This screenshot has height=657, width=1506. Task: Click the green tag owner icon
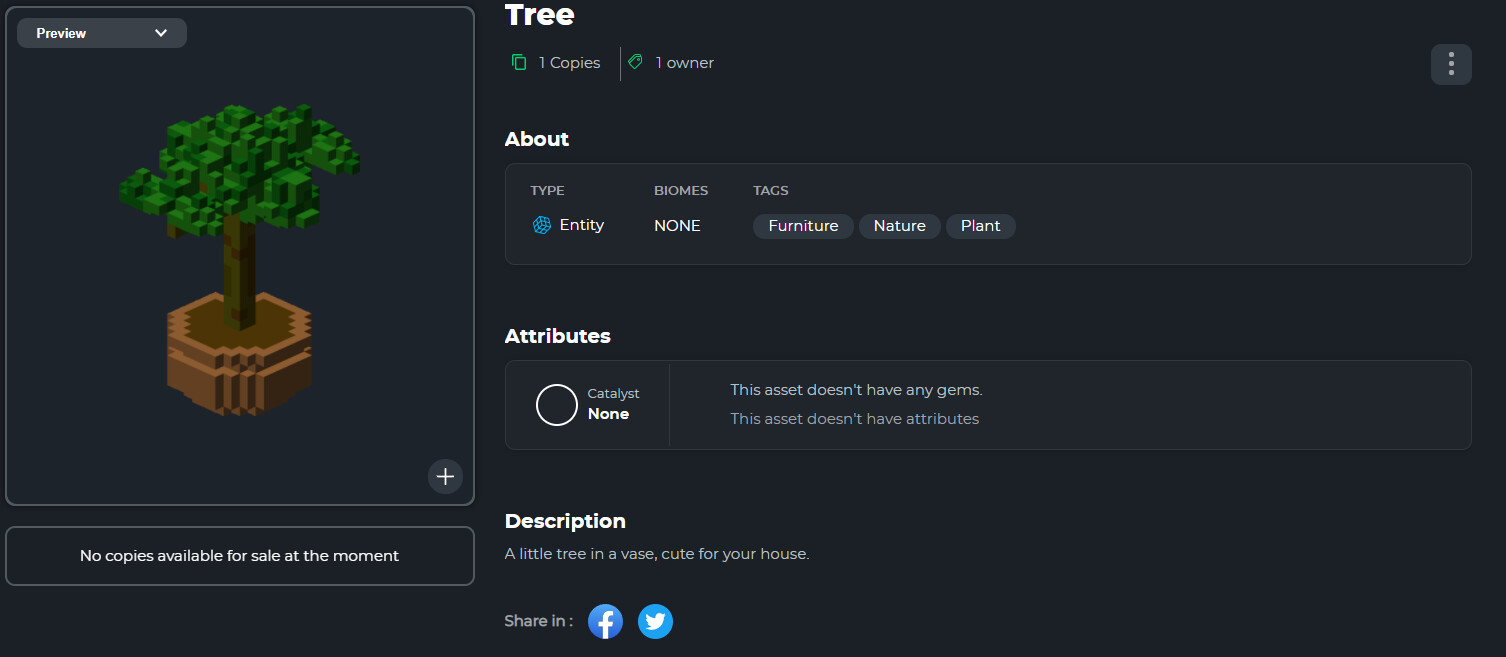click(635, 62)
